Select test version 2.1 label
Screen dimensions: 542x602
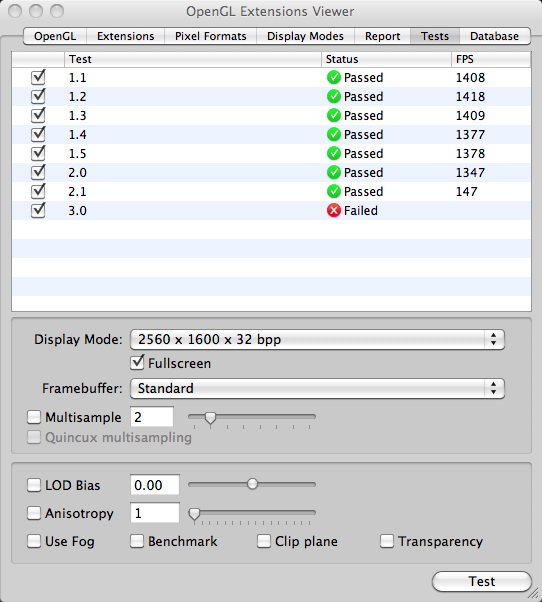[77, 192]
